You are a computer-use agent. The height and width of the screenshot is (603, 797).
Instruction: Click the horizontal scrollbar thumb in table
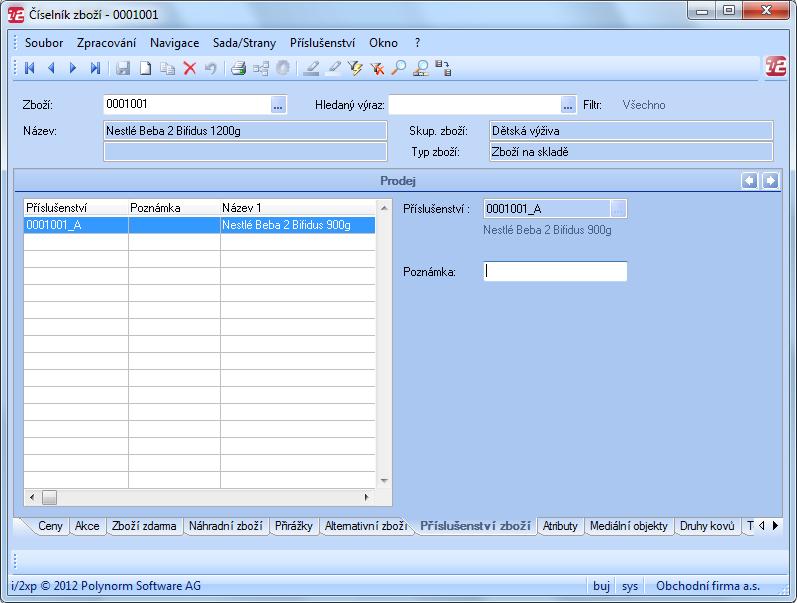pyautogui.click(x=49, y=497)
